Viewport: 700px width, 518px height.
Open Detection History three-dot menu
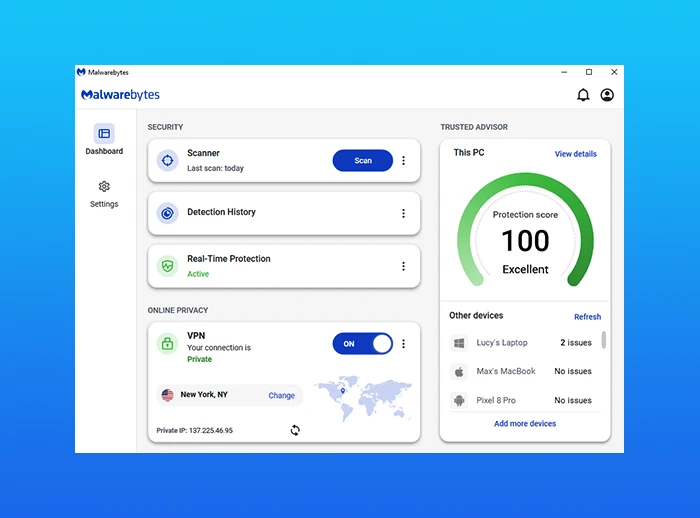point(404,213)
